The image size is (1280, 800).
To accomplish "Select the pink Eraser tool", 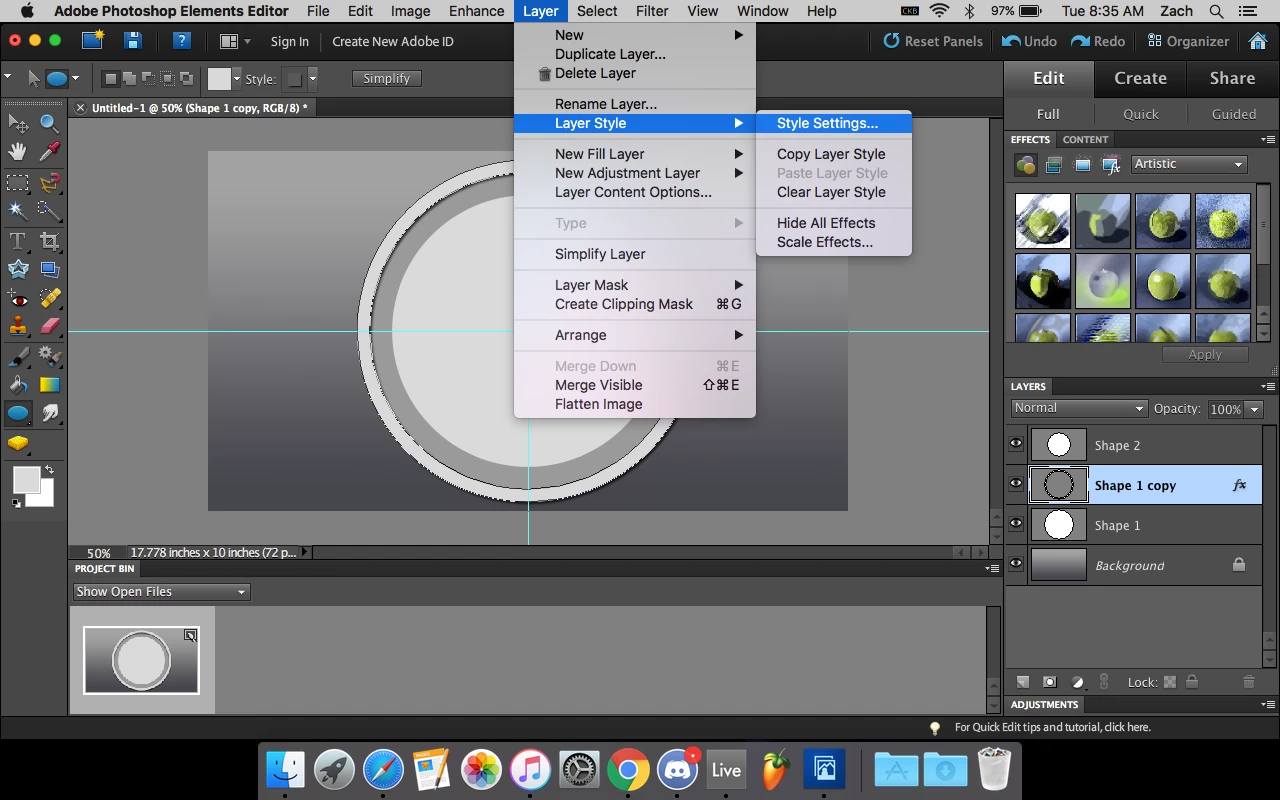I will 49,326.
